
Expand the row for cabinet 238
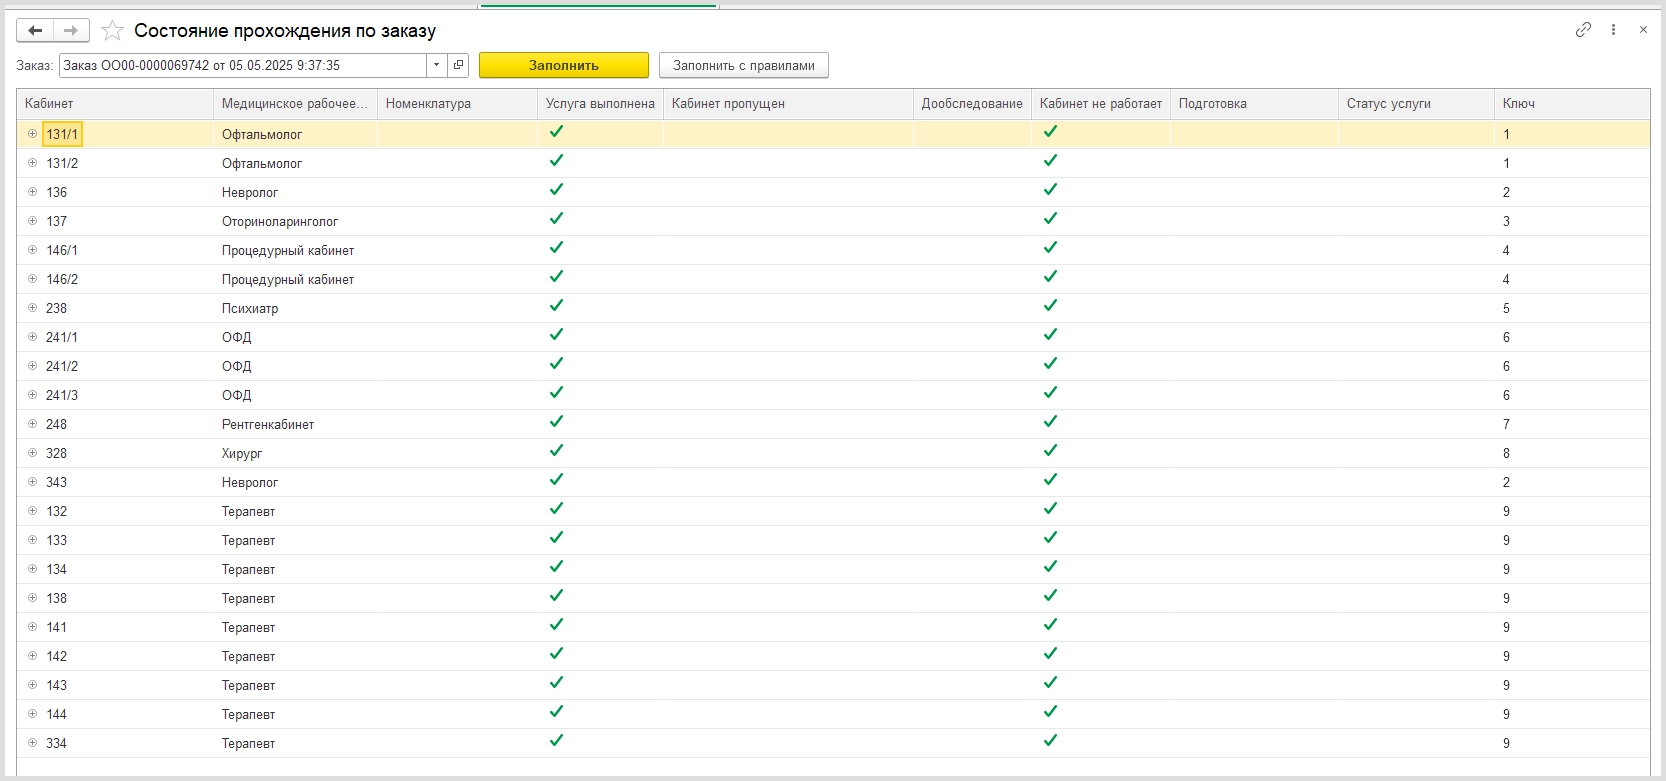tap(33, 308)
